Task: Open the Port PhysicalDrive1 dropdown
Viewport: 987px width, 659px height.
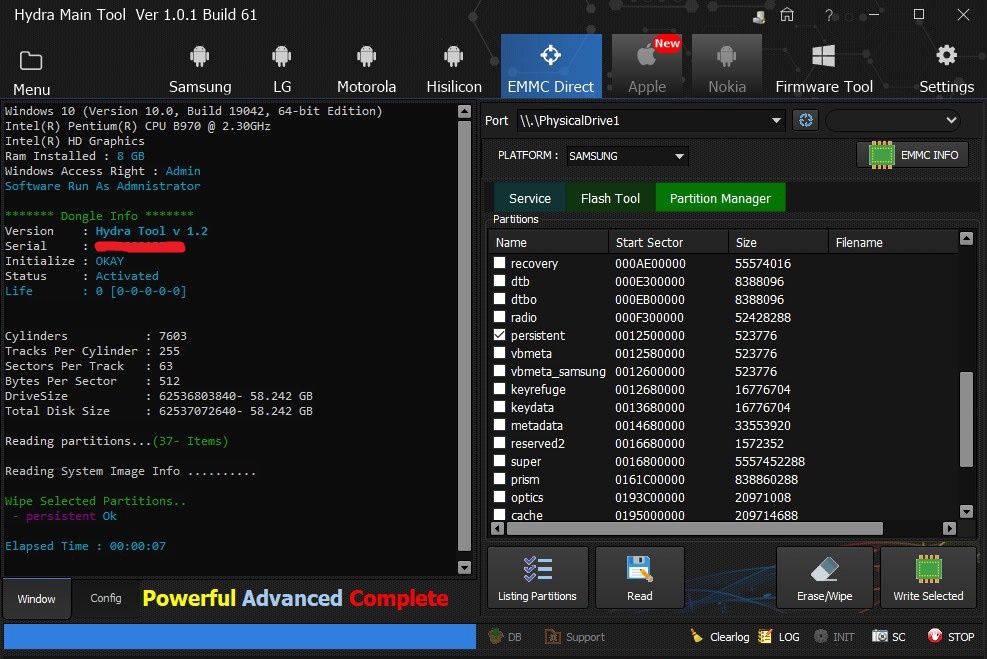Action: tap(651, 120)
